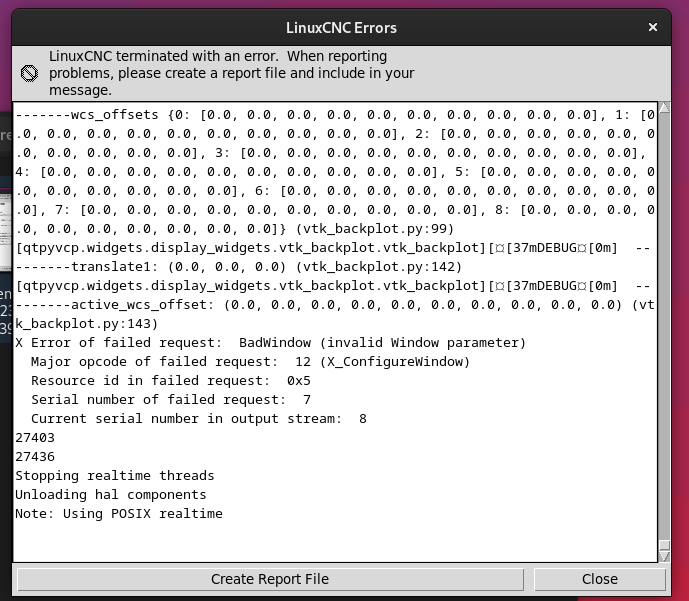This screenshot has height=601, width=689.
Task: Click the first wcs_offsets log line
Action: pos(335,115)
